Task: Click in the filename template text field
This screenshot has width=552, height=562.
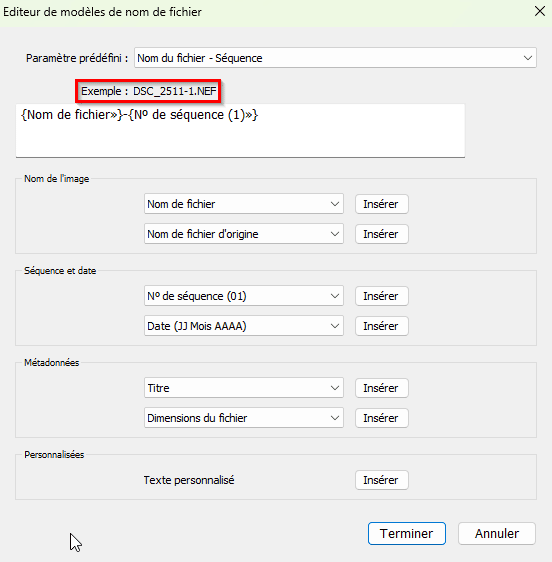Action: 240,130
